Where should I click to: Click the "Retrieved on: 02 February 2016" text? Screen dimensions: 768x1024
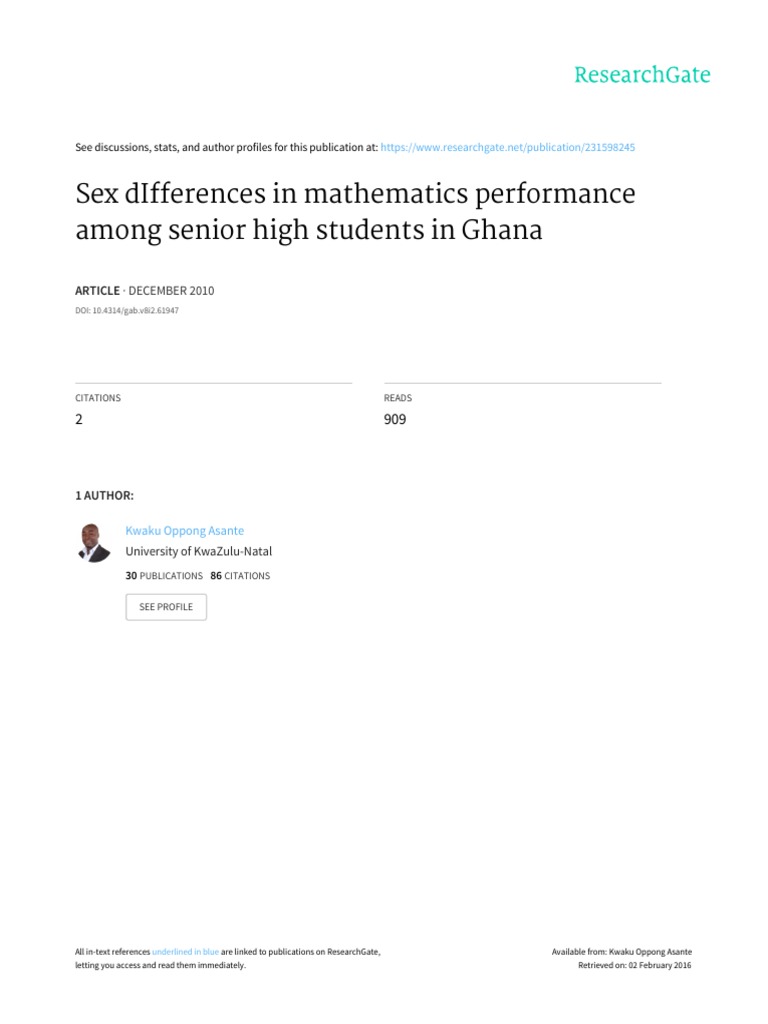(x=635, y=966)
